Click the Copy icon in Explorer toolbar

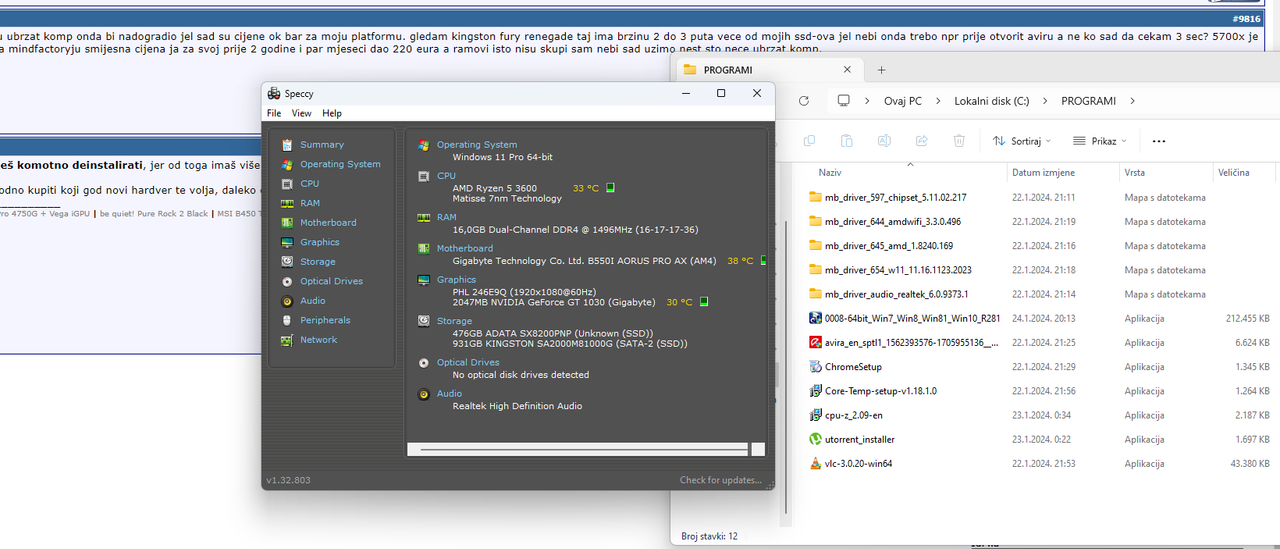pyautogui.click(x=810, y=141)
